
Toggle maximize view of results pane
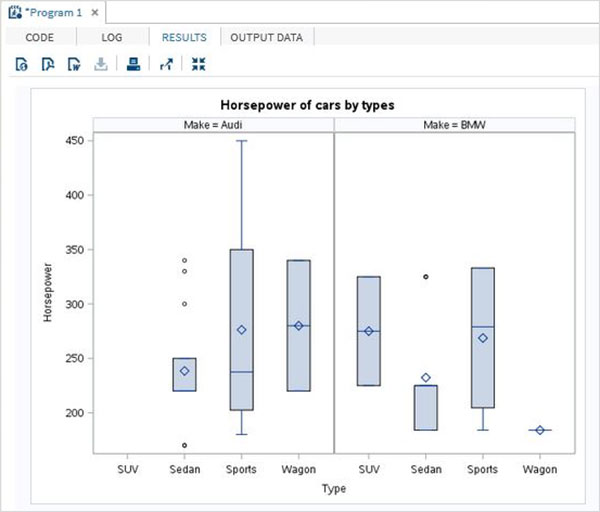(x=199, y=64)
